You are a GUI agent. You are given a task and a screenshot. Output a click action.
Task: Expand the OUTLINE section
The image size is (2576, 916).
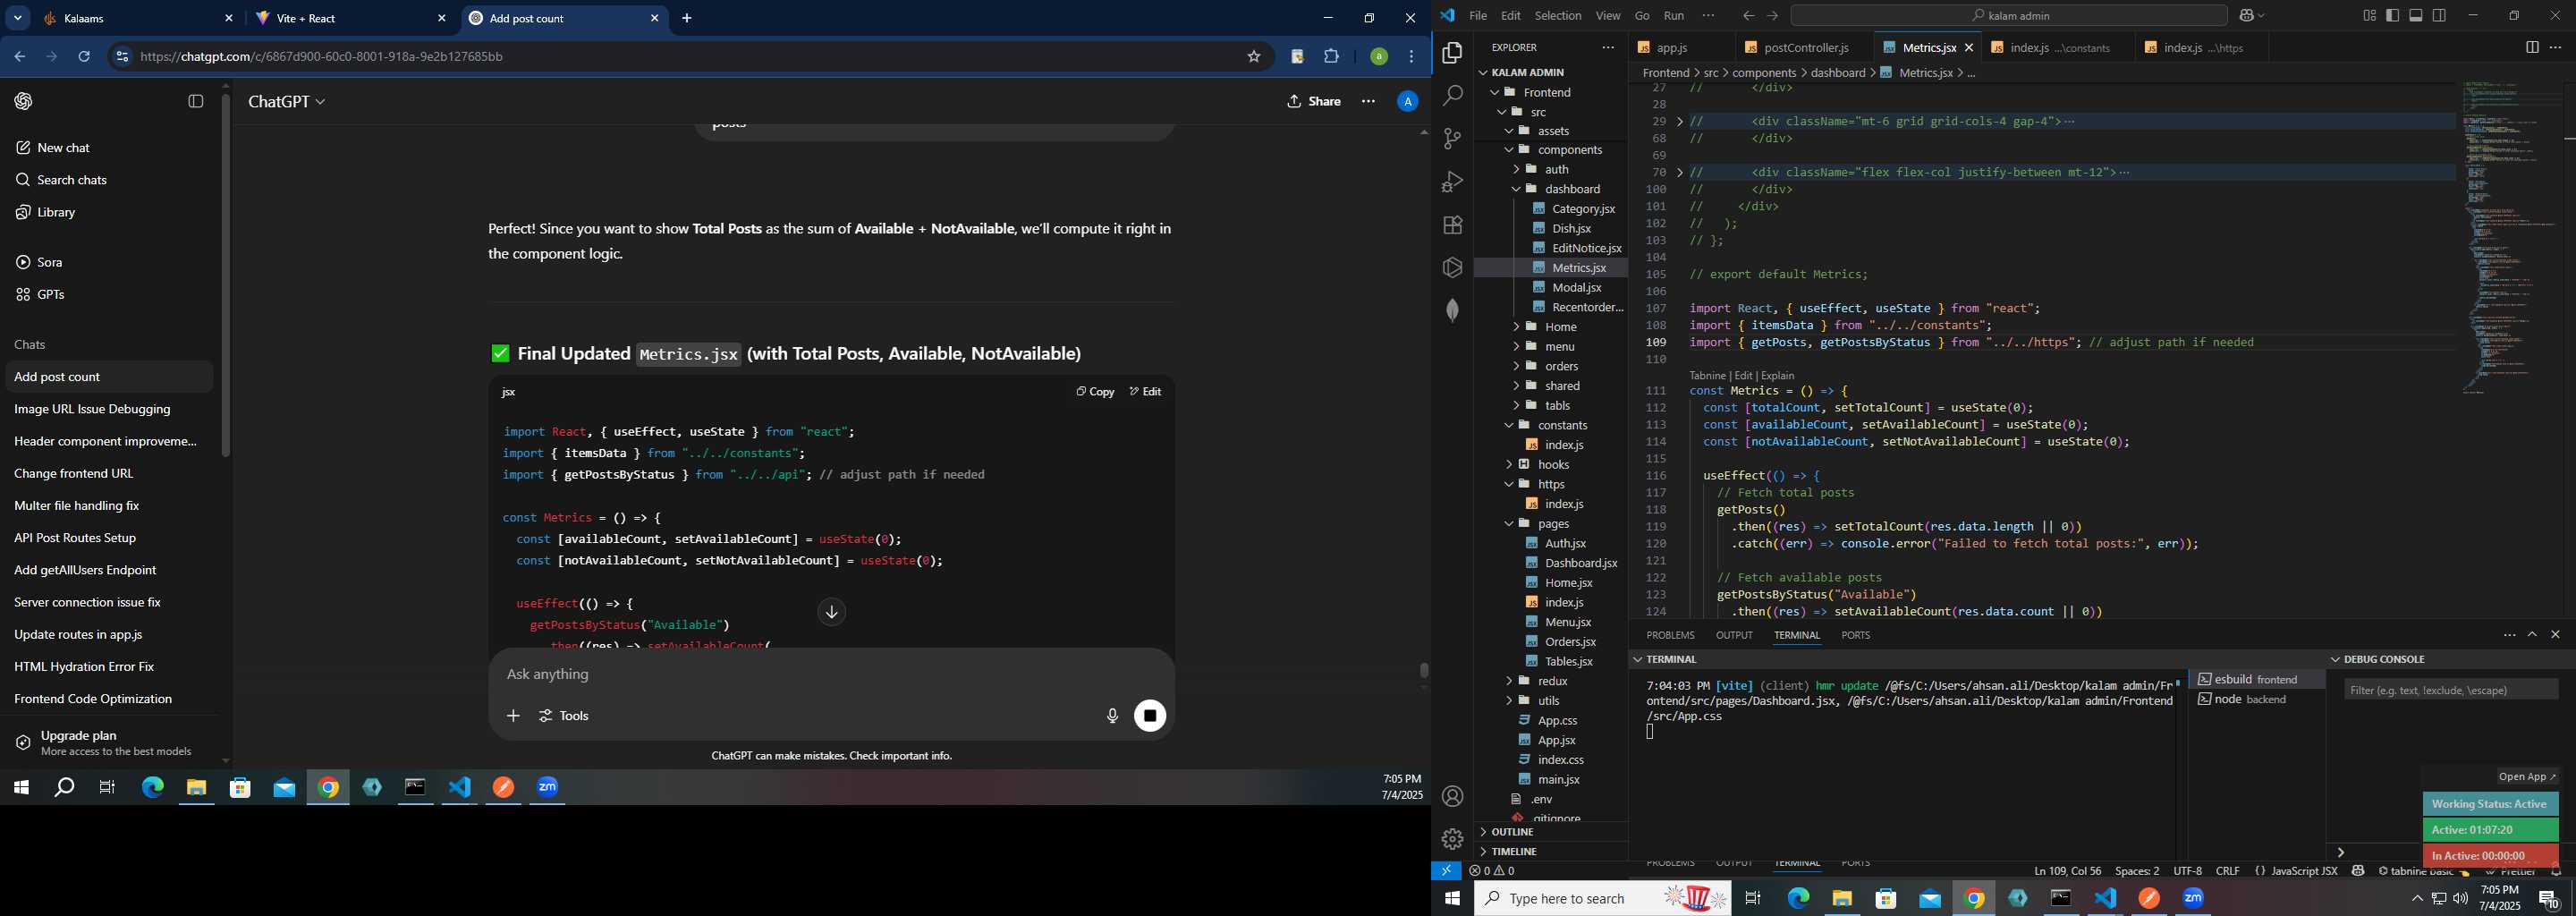(1511, 832)
